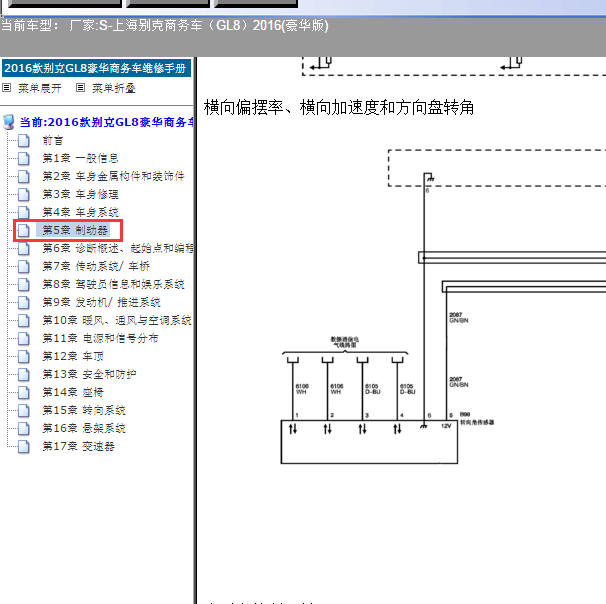Click the heading 横向偏摆率、横向加速度和方向盘转角
The height and width of the screenshot is (604, 606).
point(339,107)
